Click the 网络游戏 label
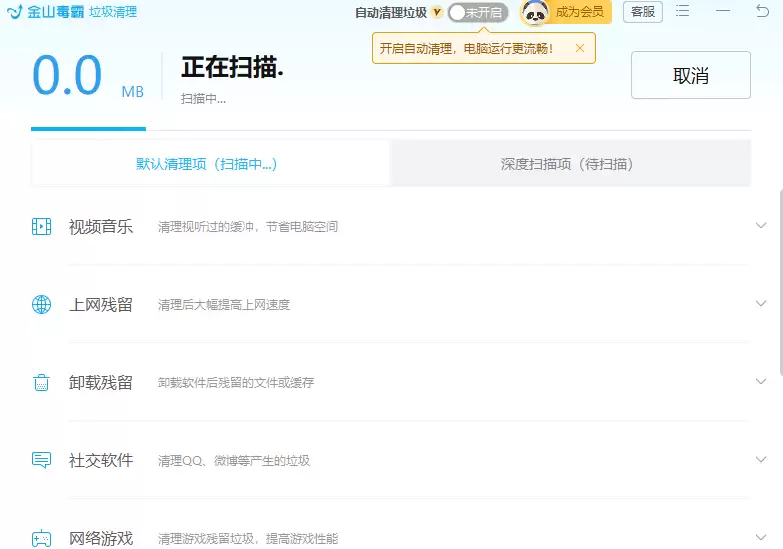The image size is (783, 549). (101, 539)
